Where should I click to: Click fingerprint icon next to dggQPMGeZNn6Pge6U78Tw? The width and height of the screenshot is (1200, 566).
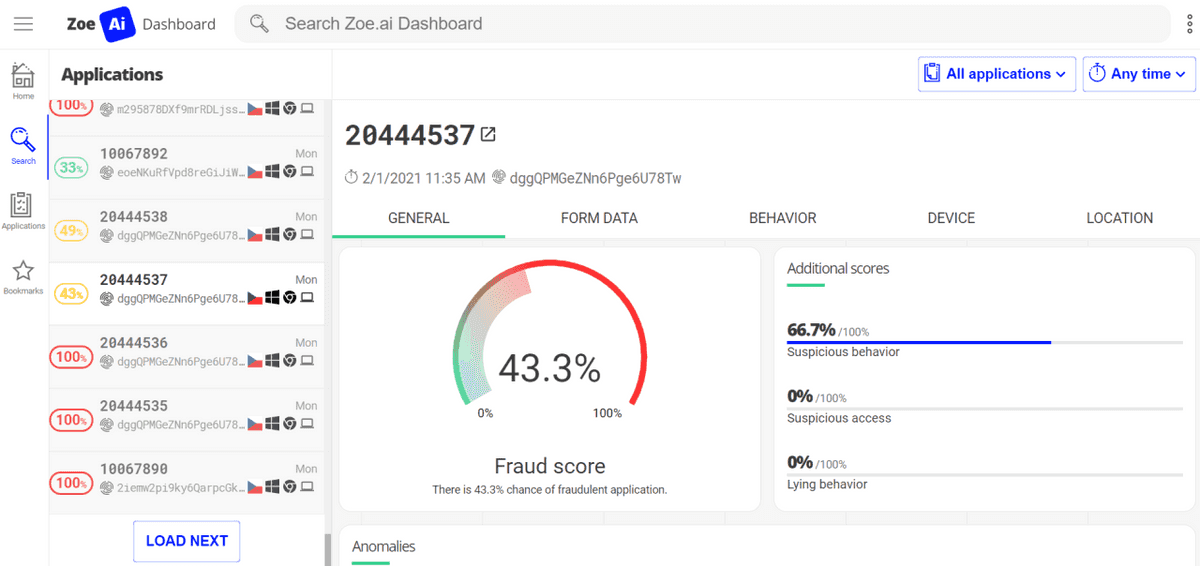pos(500,178)
